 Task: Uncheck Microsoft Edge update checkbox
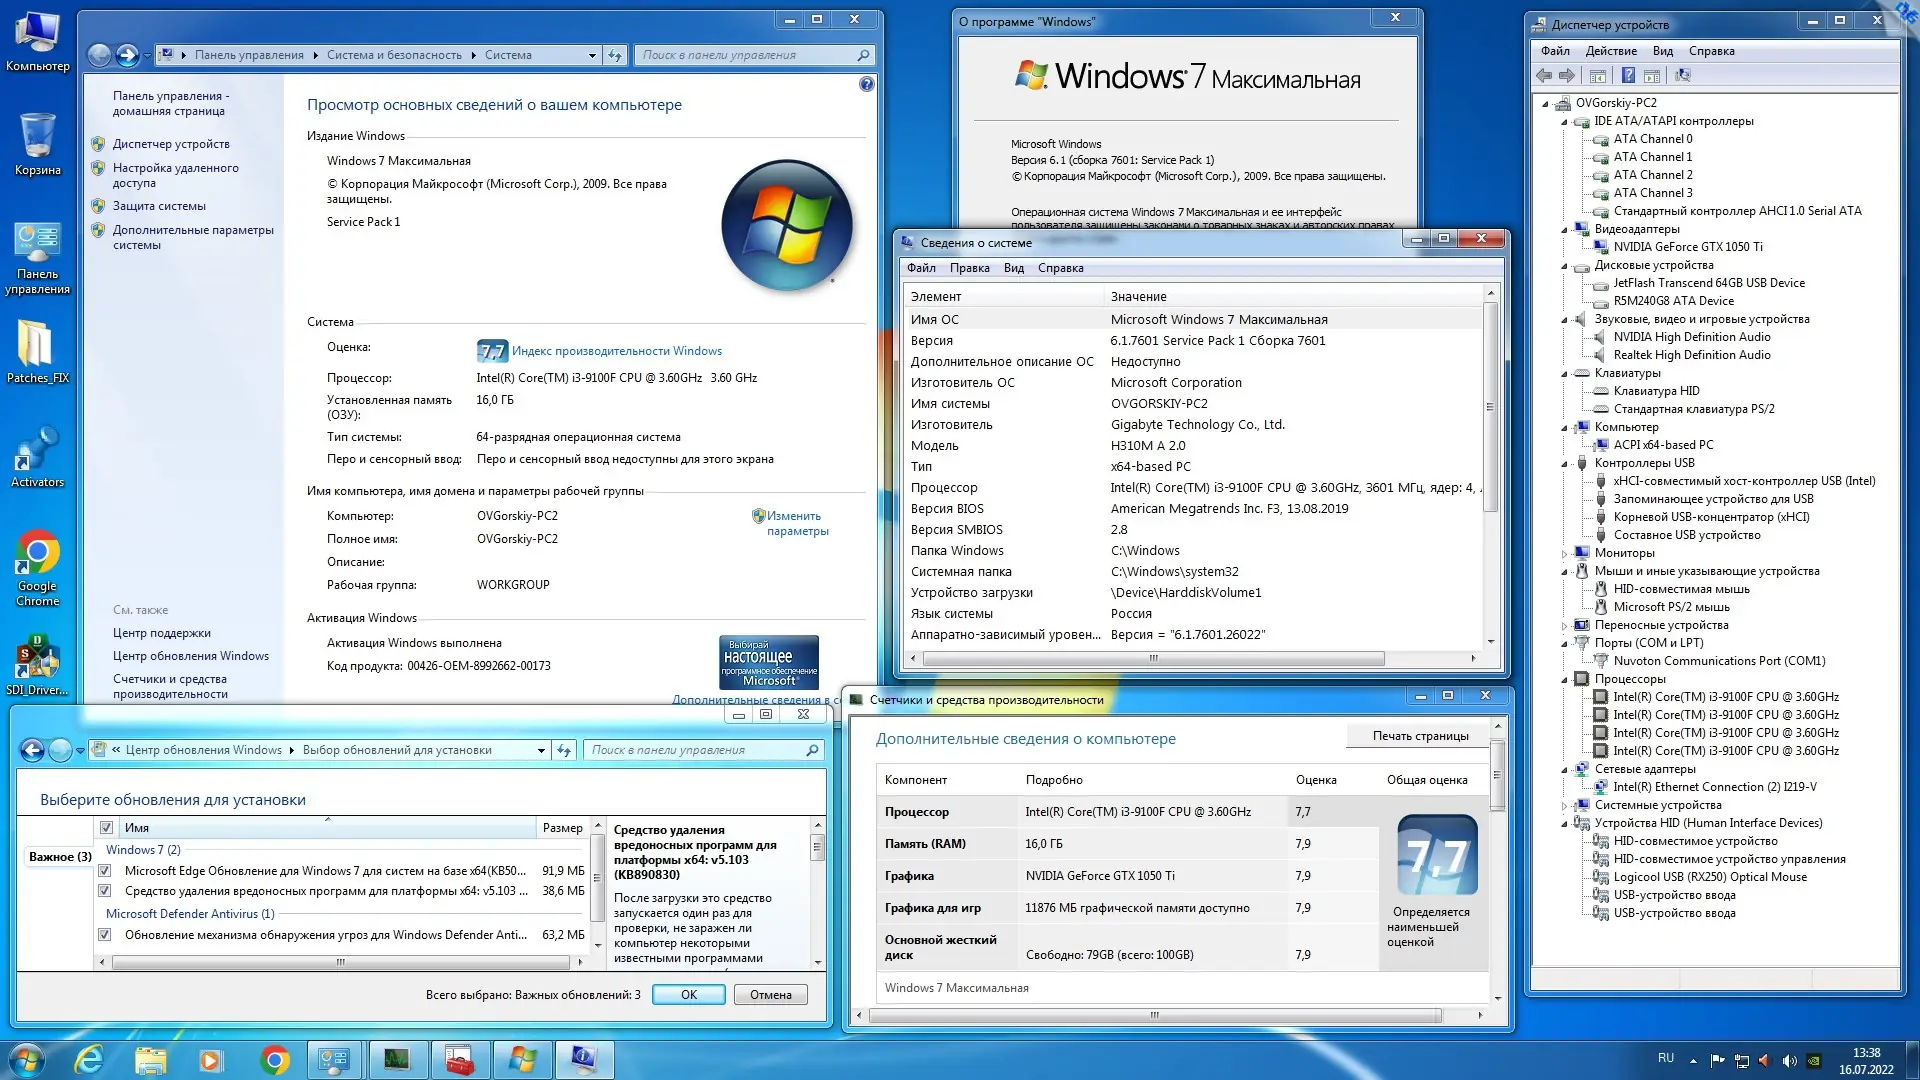pyautogui.click(x=104, y=871)
